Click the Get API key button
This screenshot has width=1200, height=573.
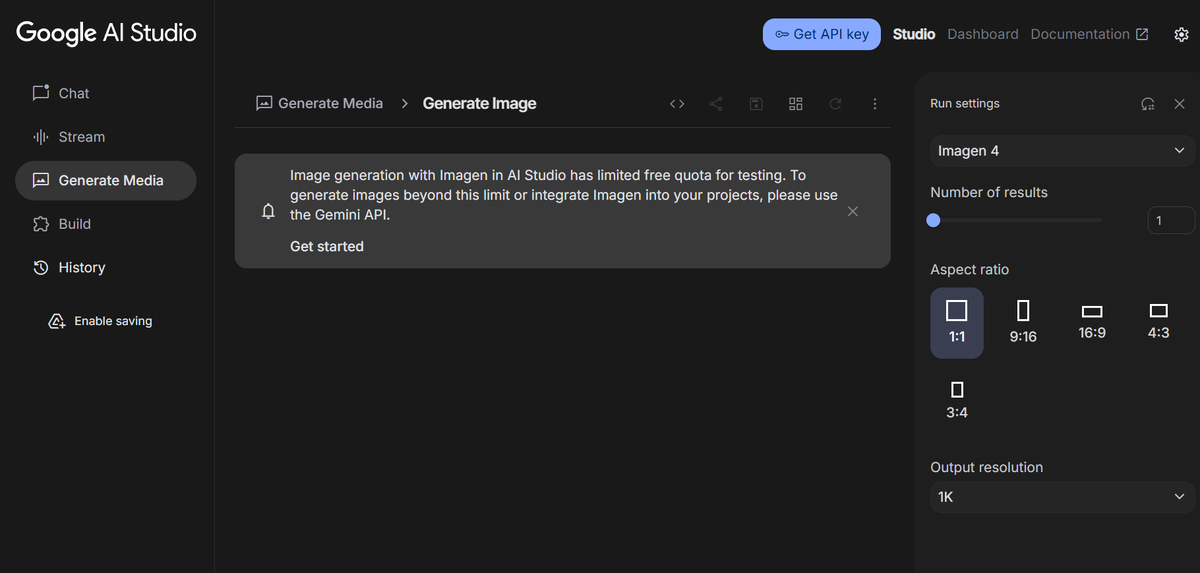821,34
